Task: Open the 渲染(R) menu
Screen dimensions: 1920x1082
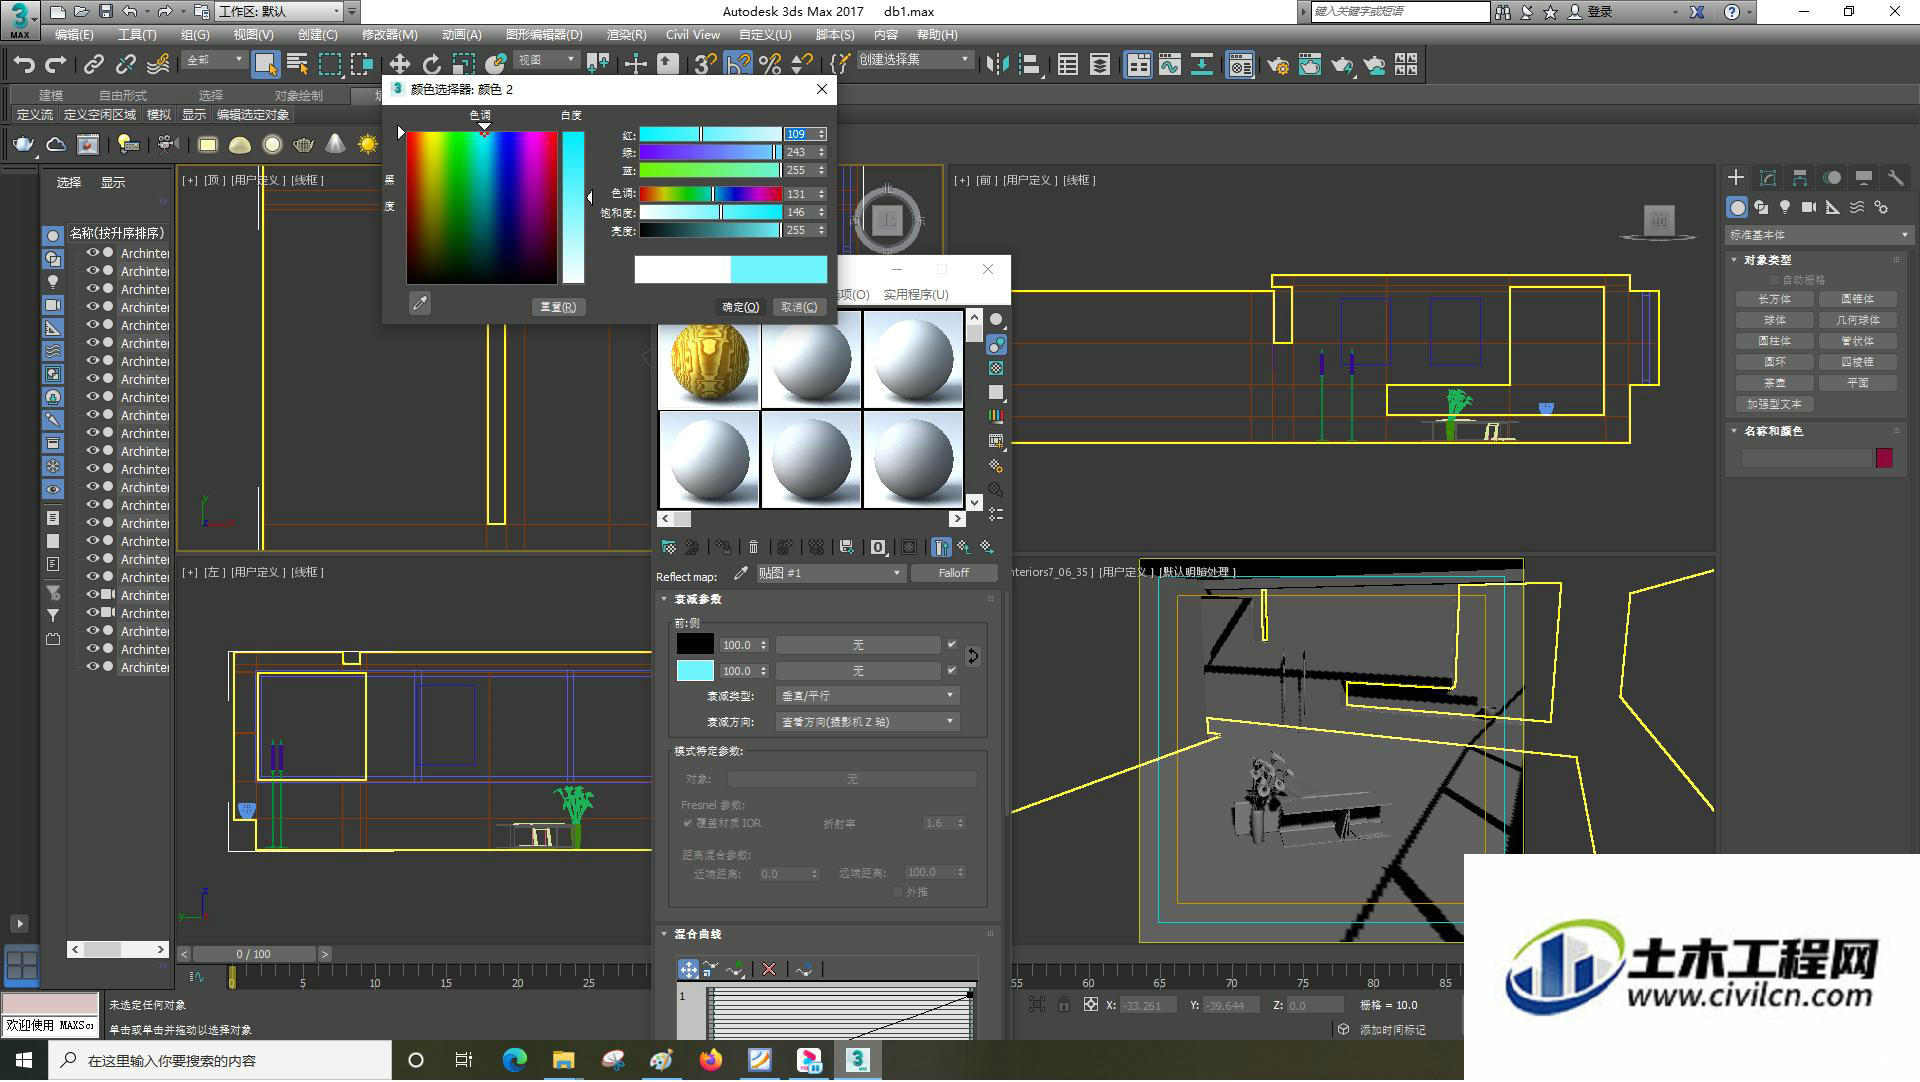Action: coord(626,35)
